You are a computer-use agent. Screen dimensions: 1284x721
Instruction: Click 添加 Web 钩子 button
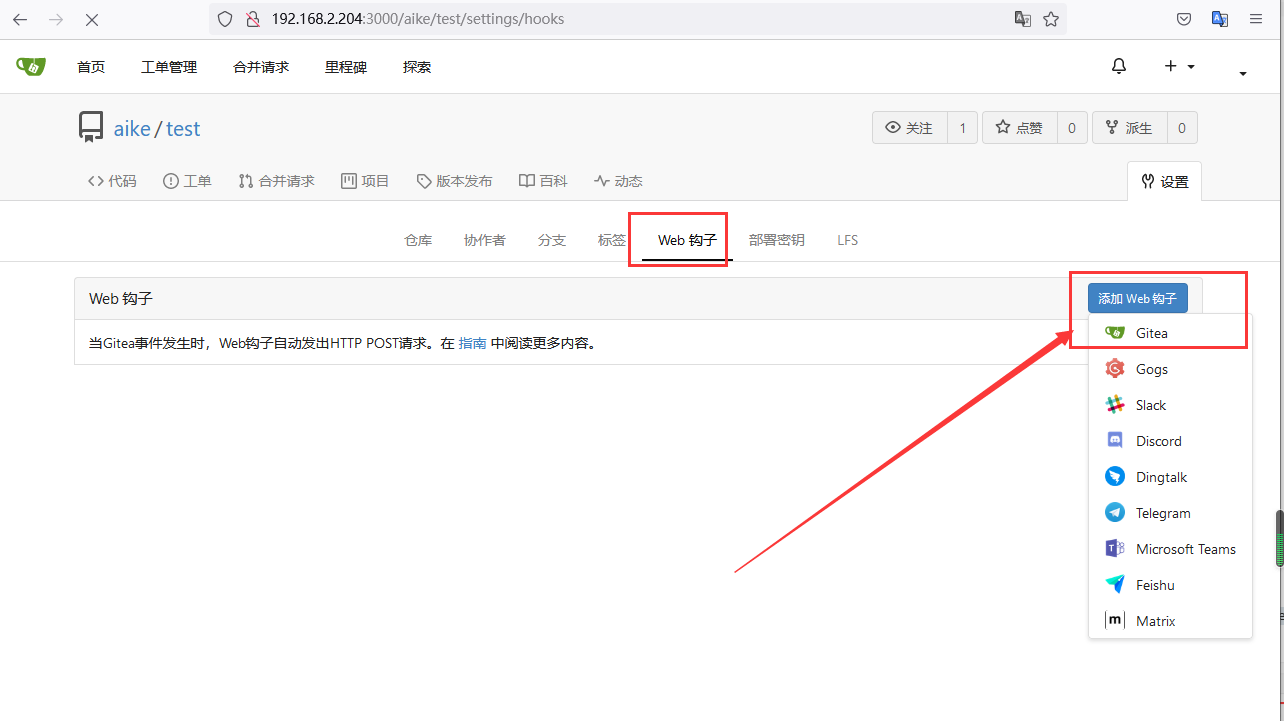point(1138,298)
